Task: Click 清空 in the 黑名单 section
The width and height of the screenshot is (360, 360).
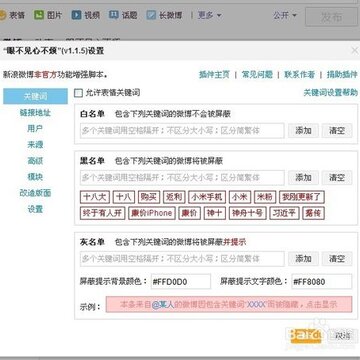Action: [x=337, y=178]
